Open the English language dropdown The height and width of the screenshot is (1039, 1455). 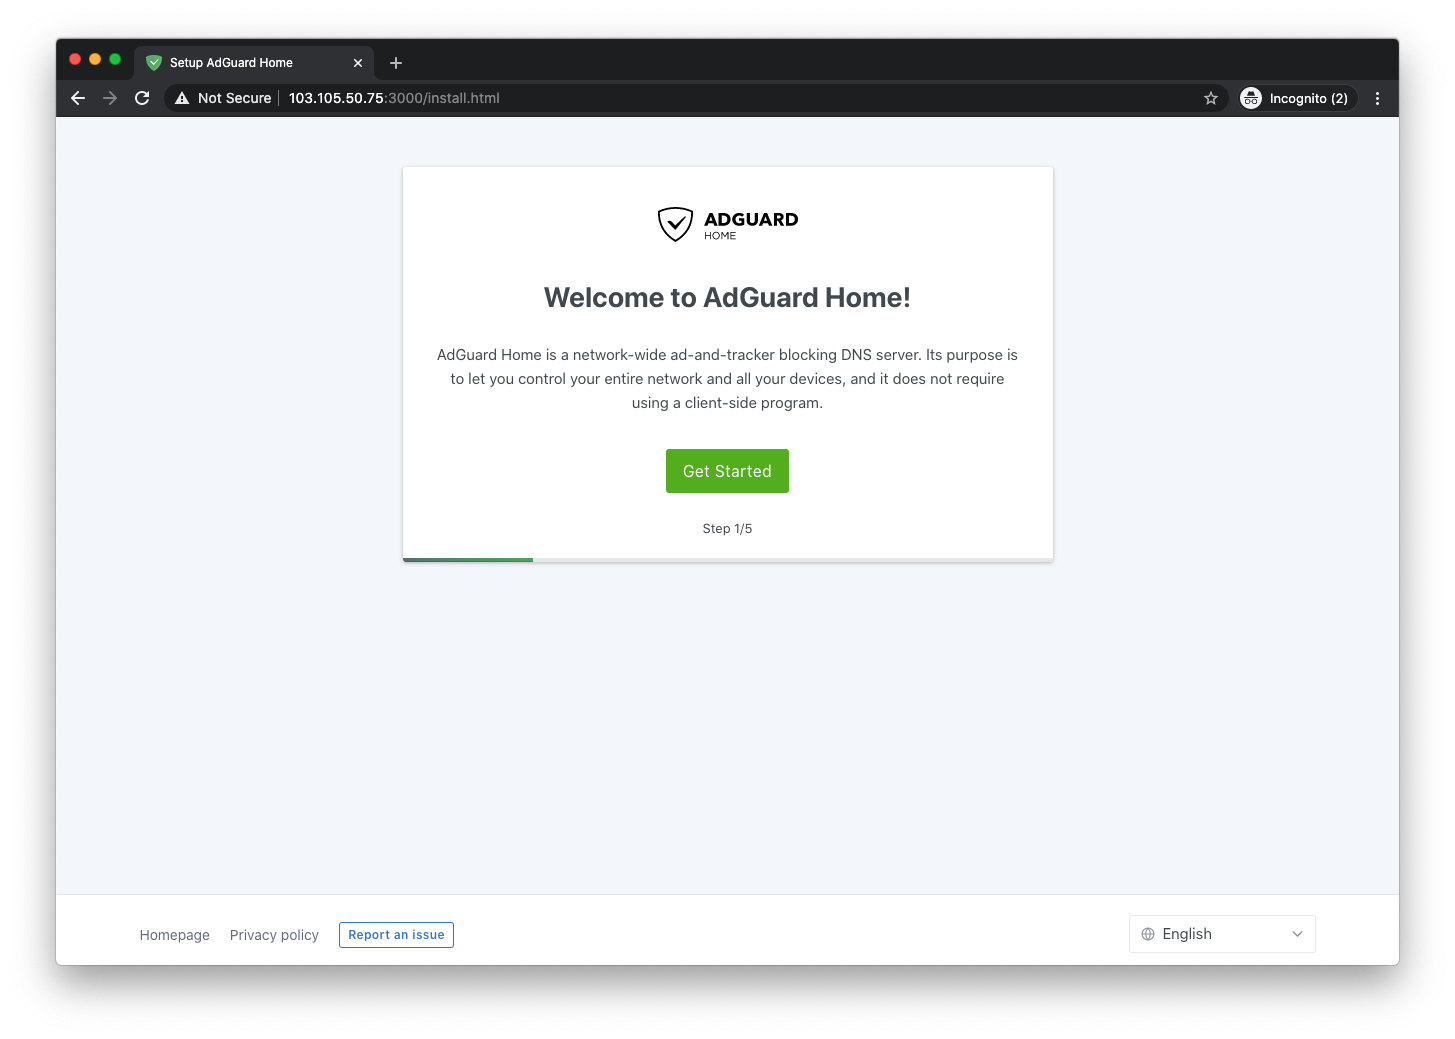(x=1222, y=934)
